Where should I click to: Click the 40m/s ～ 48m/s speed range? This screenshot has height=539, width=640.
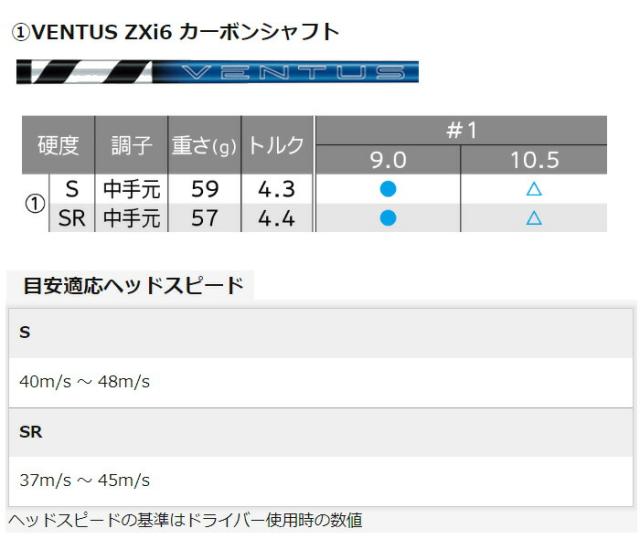tap(85, 382)
